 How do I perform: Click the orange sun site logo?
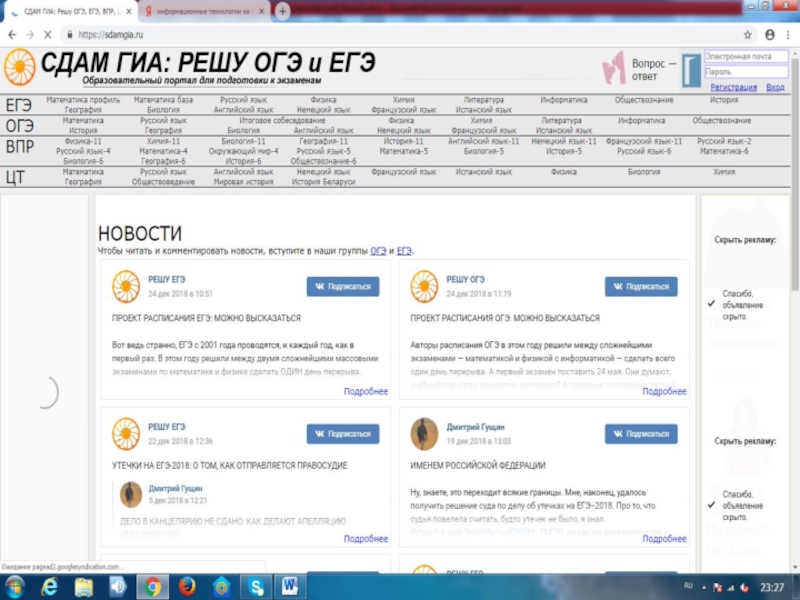pyautogui.click(x=19, y=67)
